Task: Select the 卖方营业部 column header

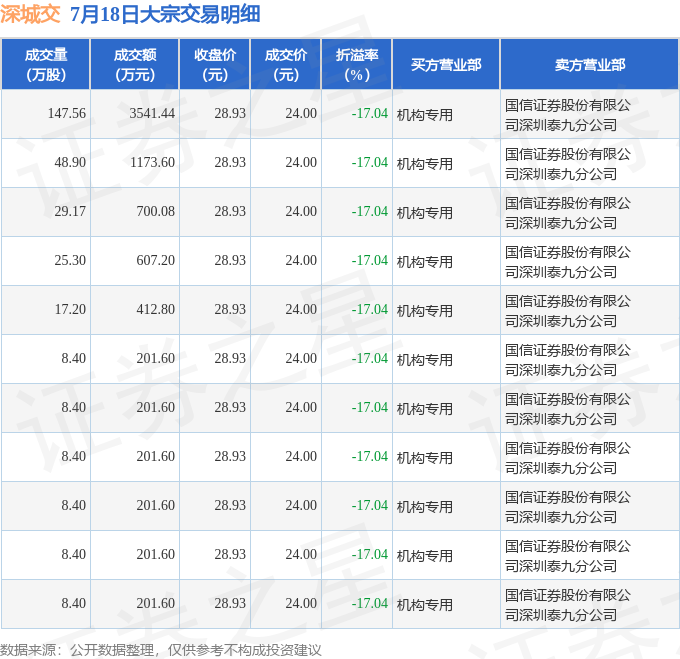Action: coord(590,65)
